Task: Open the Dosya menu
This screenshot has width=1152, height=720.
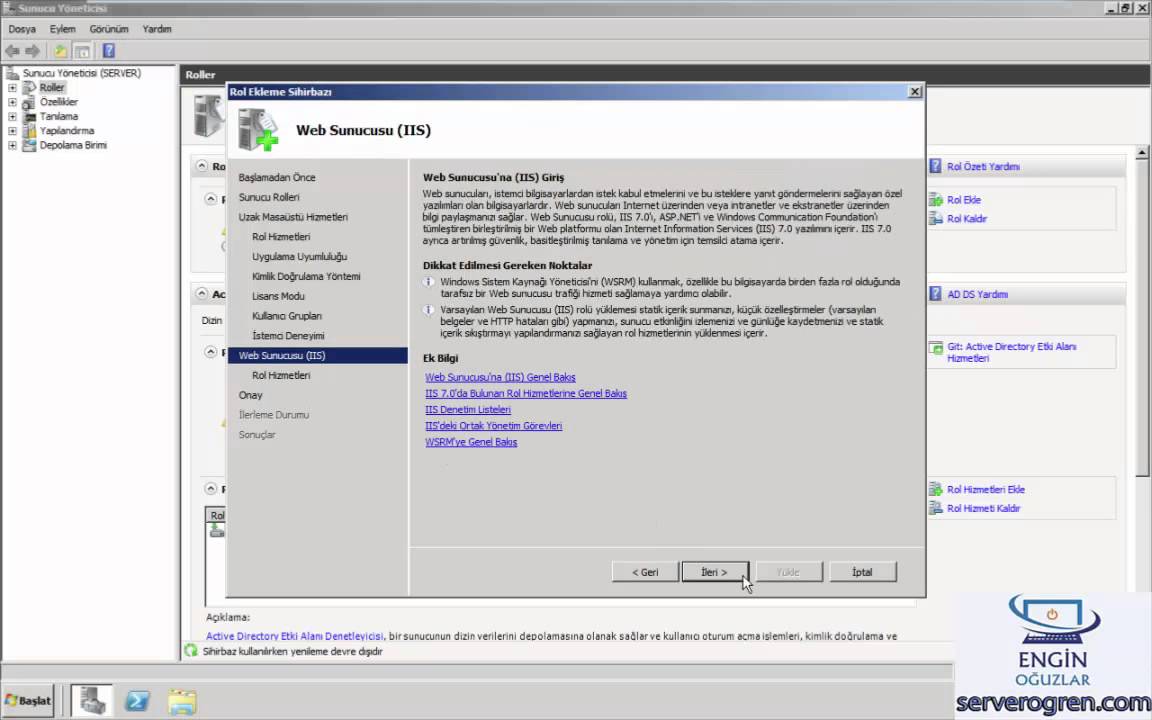Action: coord(22,29)
